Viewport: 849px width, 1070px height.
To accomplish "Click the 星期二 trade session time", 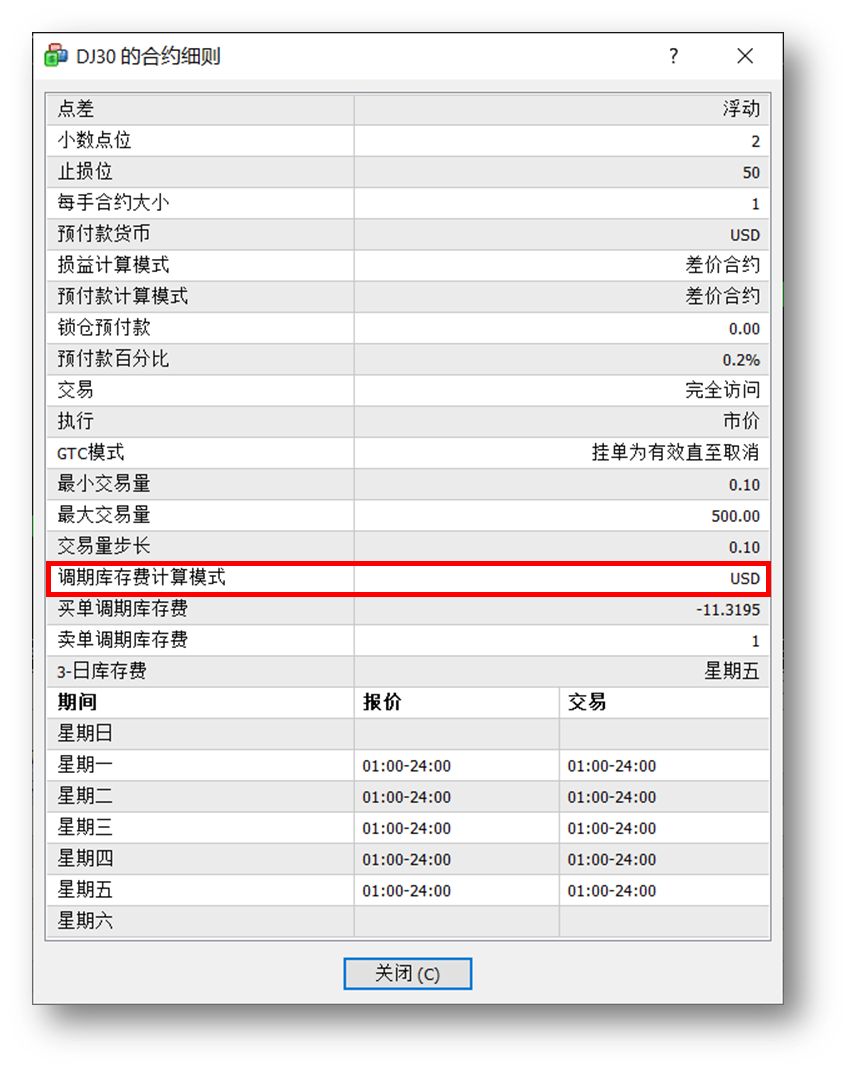I will (612, 797).
